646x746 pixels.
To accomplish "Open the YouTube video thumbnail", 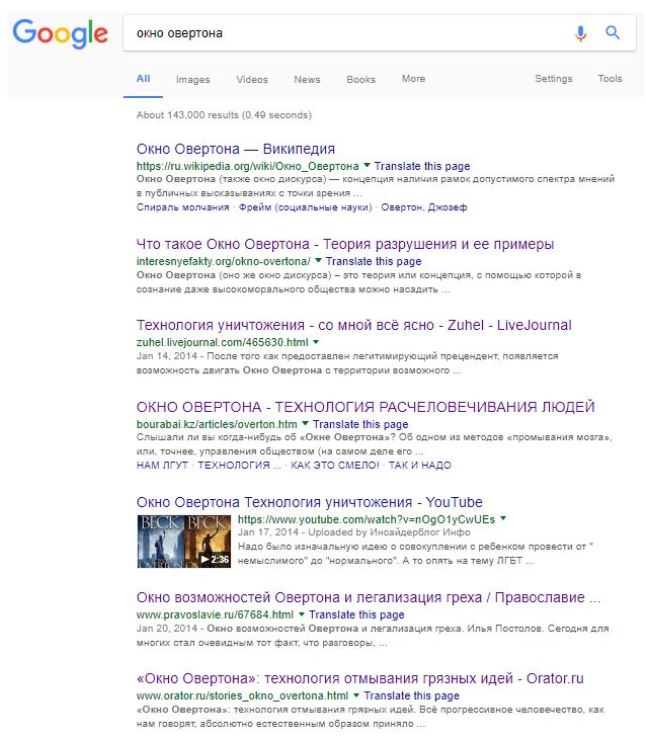I will 184,540.
